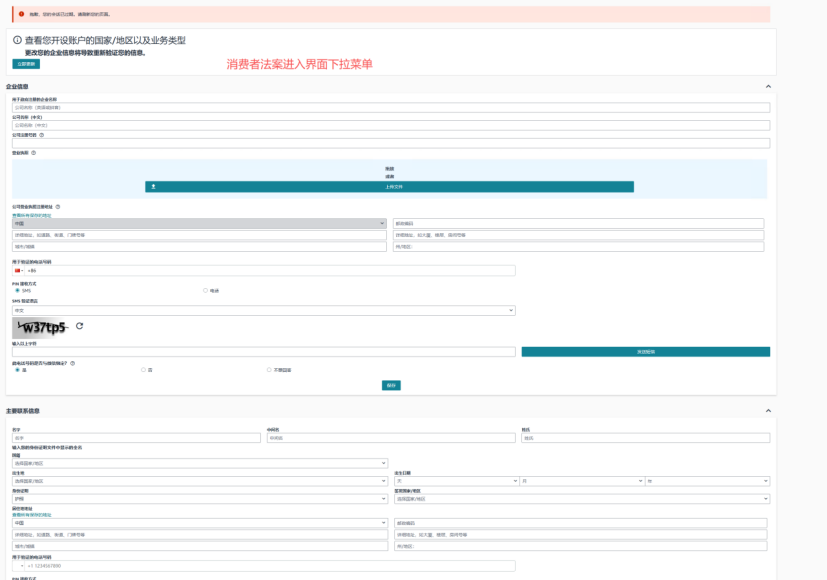Click the 立即更新 button
827x580 pixels.
[x=26, y=63]
